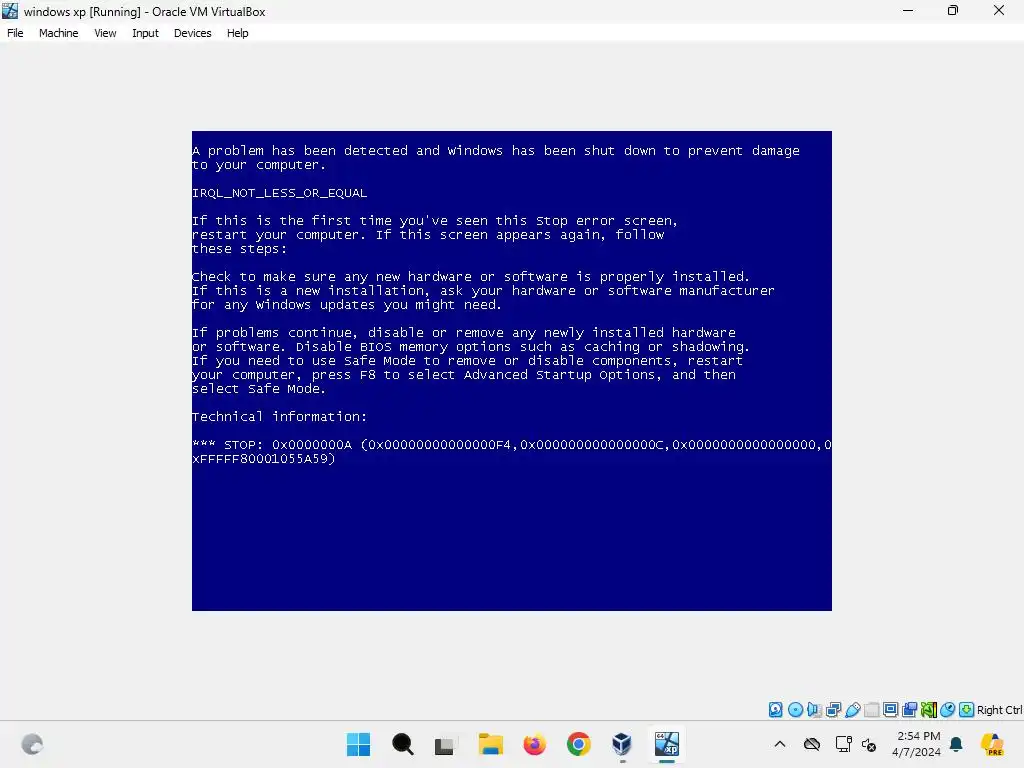Click the optical disk status icon
The width and height of the screenshot is (1024, 768).
(795, 709)
